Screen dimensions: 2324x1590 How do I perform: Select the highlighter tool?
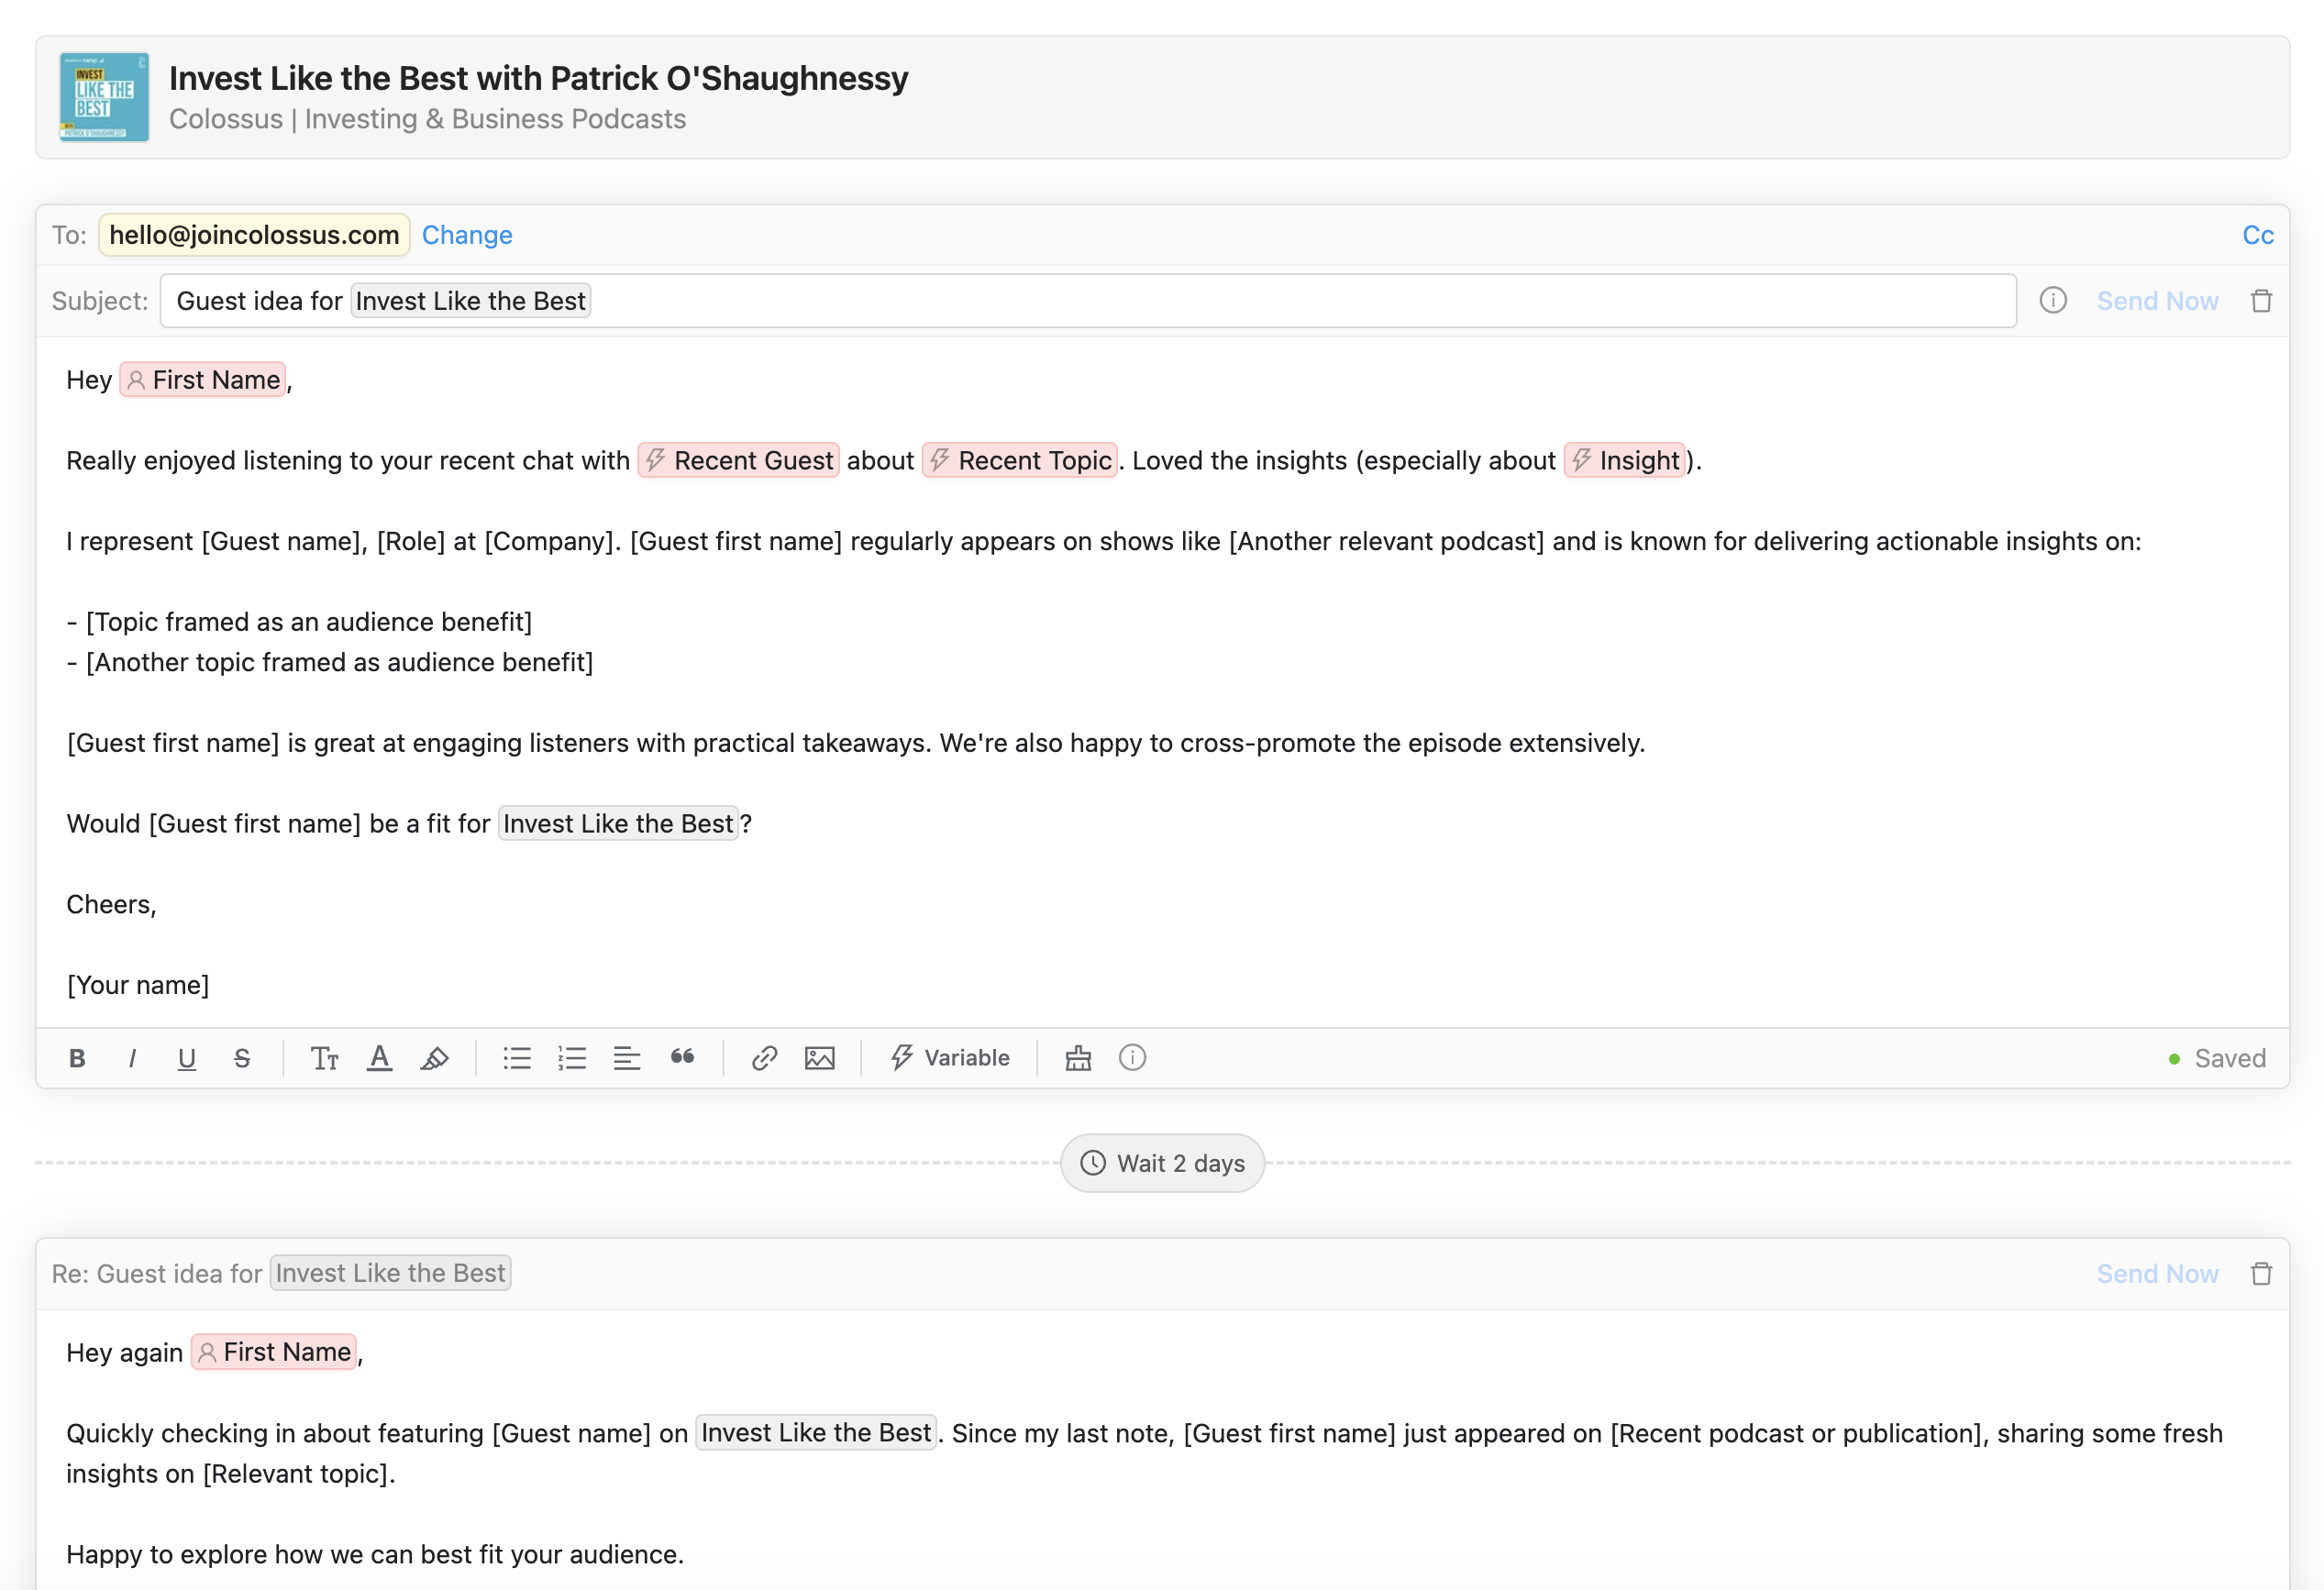[434, 1058]
